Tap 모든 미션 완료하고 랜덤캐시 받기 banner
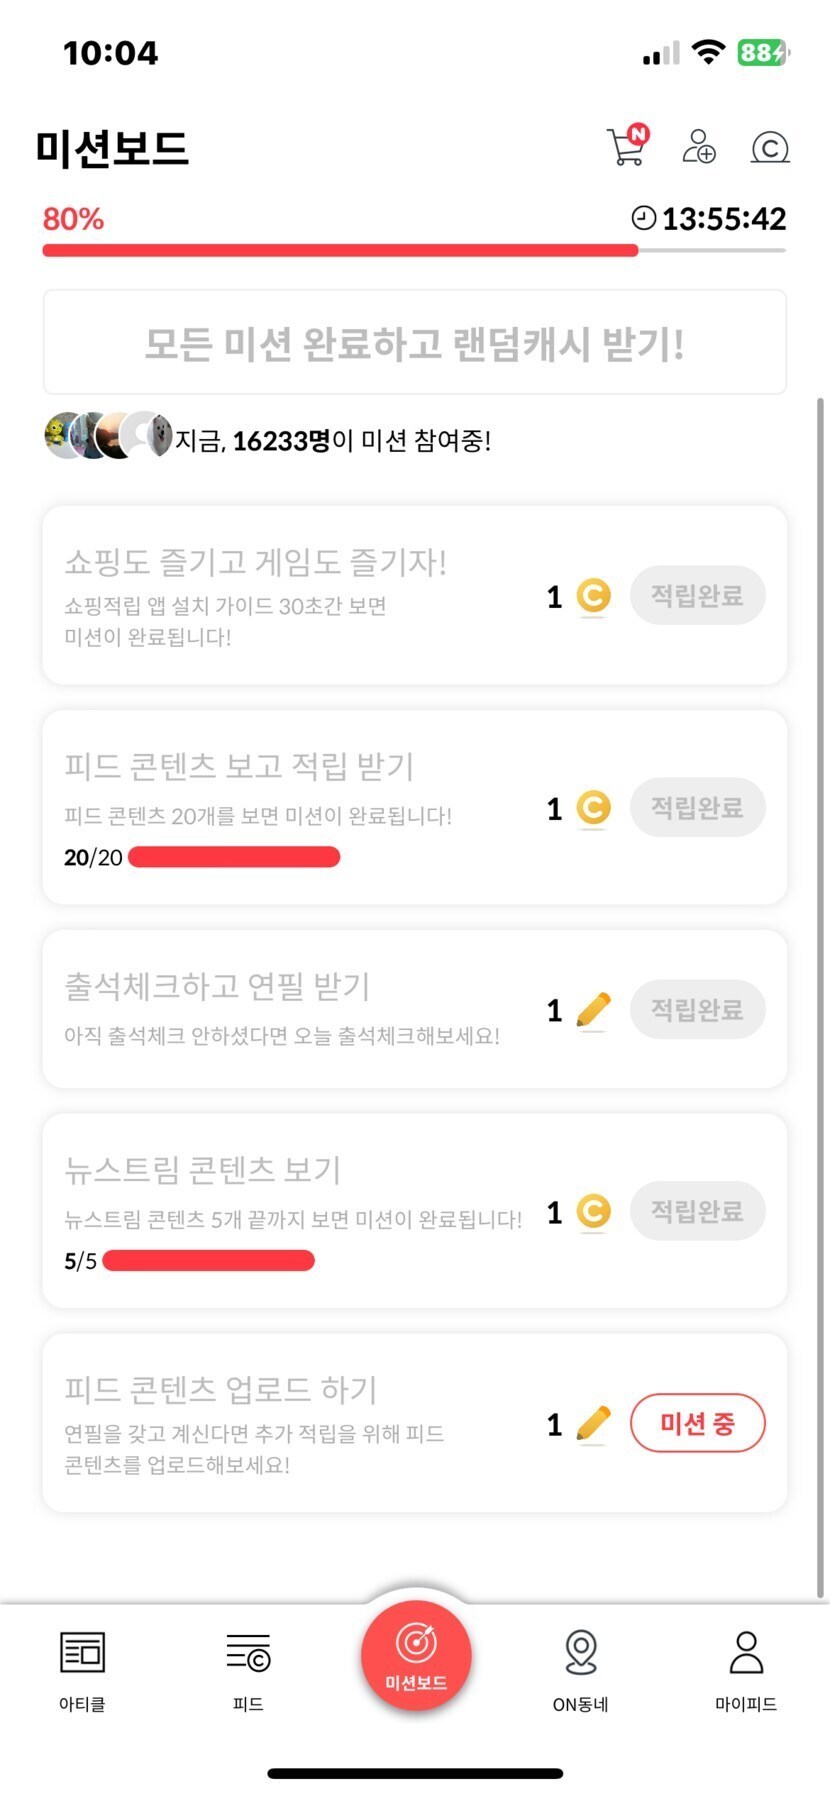This screenshot has width=830, height=1796. [414, 343]
